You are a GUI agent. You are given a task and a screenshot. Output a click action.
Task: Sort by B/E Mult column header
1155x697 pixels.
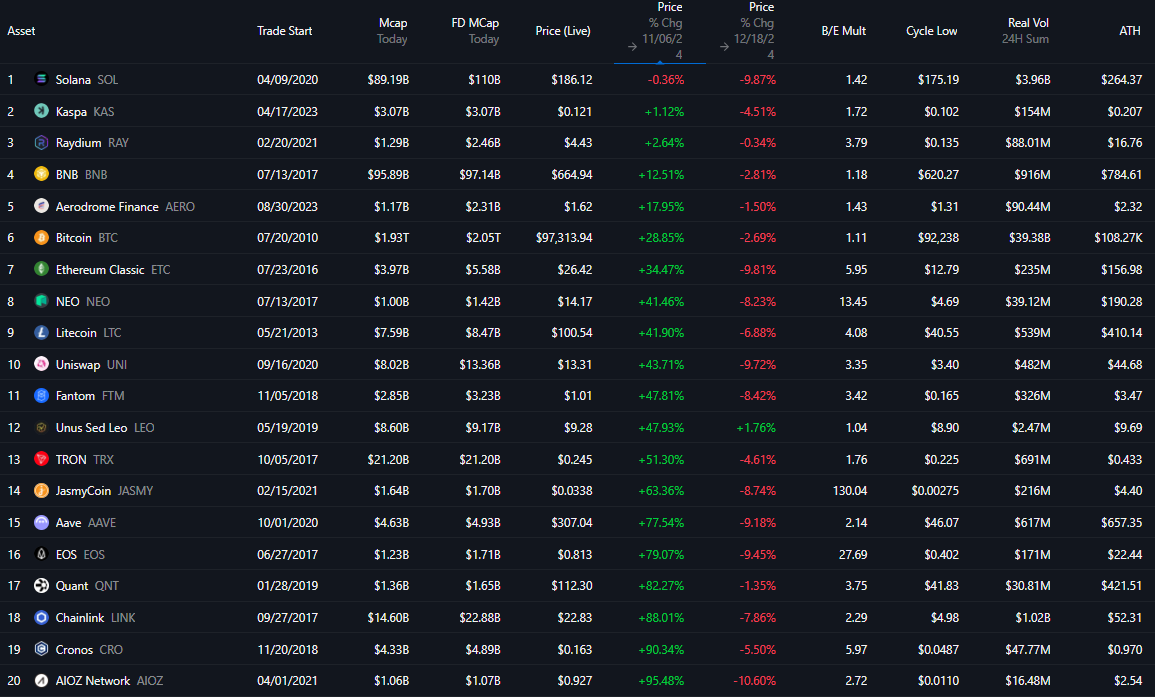click(x=843, y=31)
